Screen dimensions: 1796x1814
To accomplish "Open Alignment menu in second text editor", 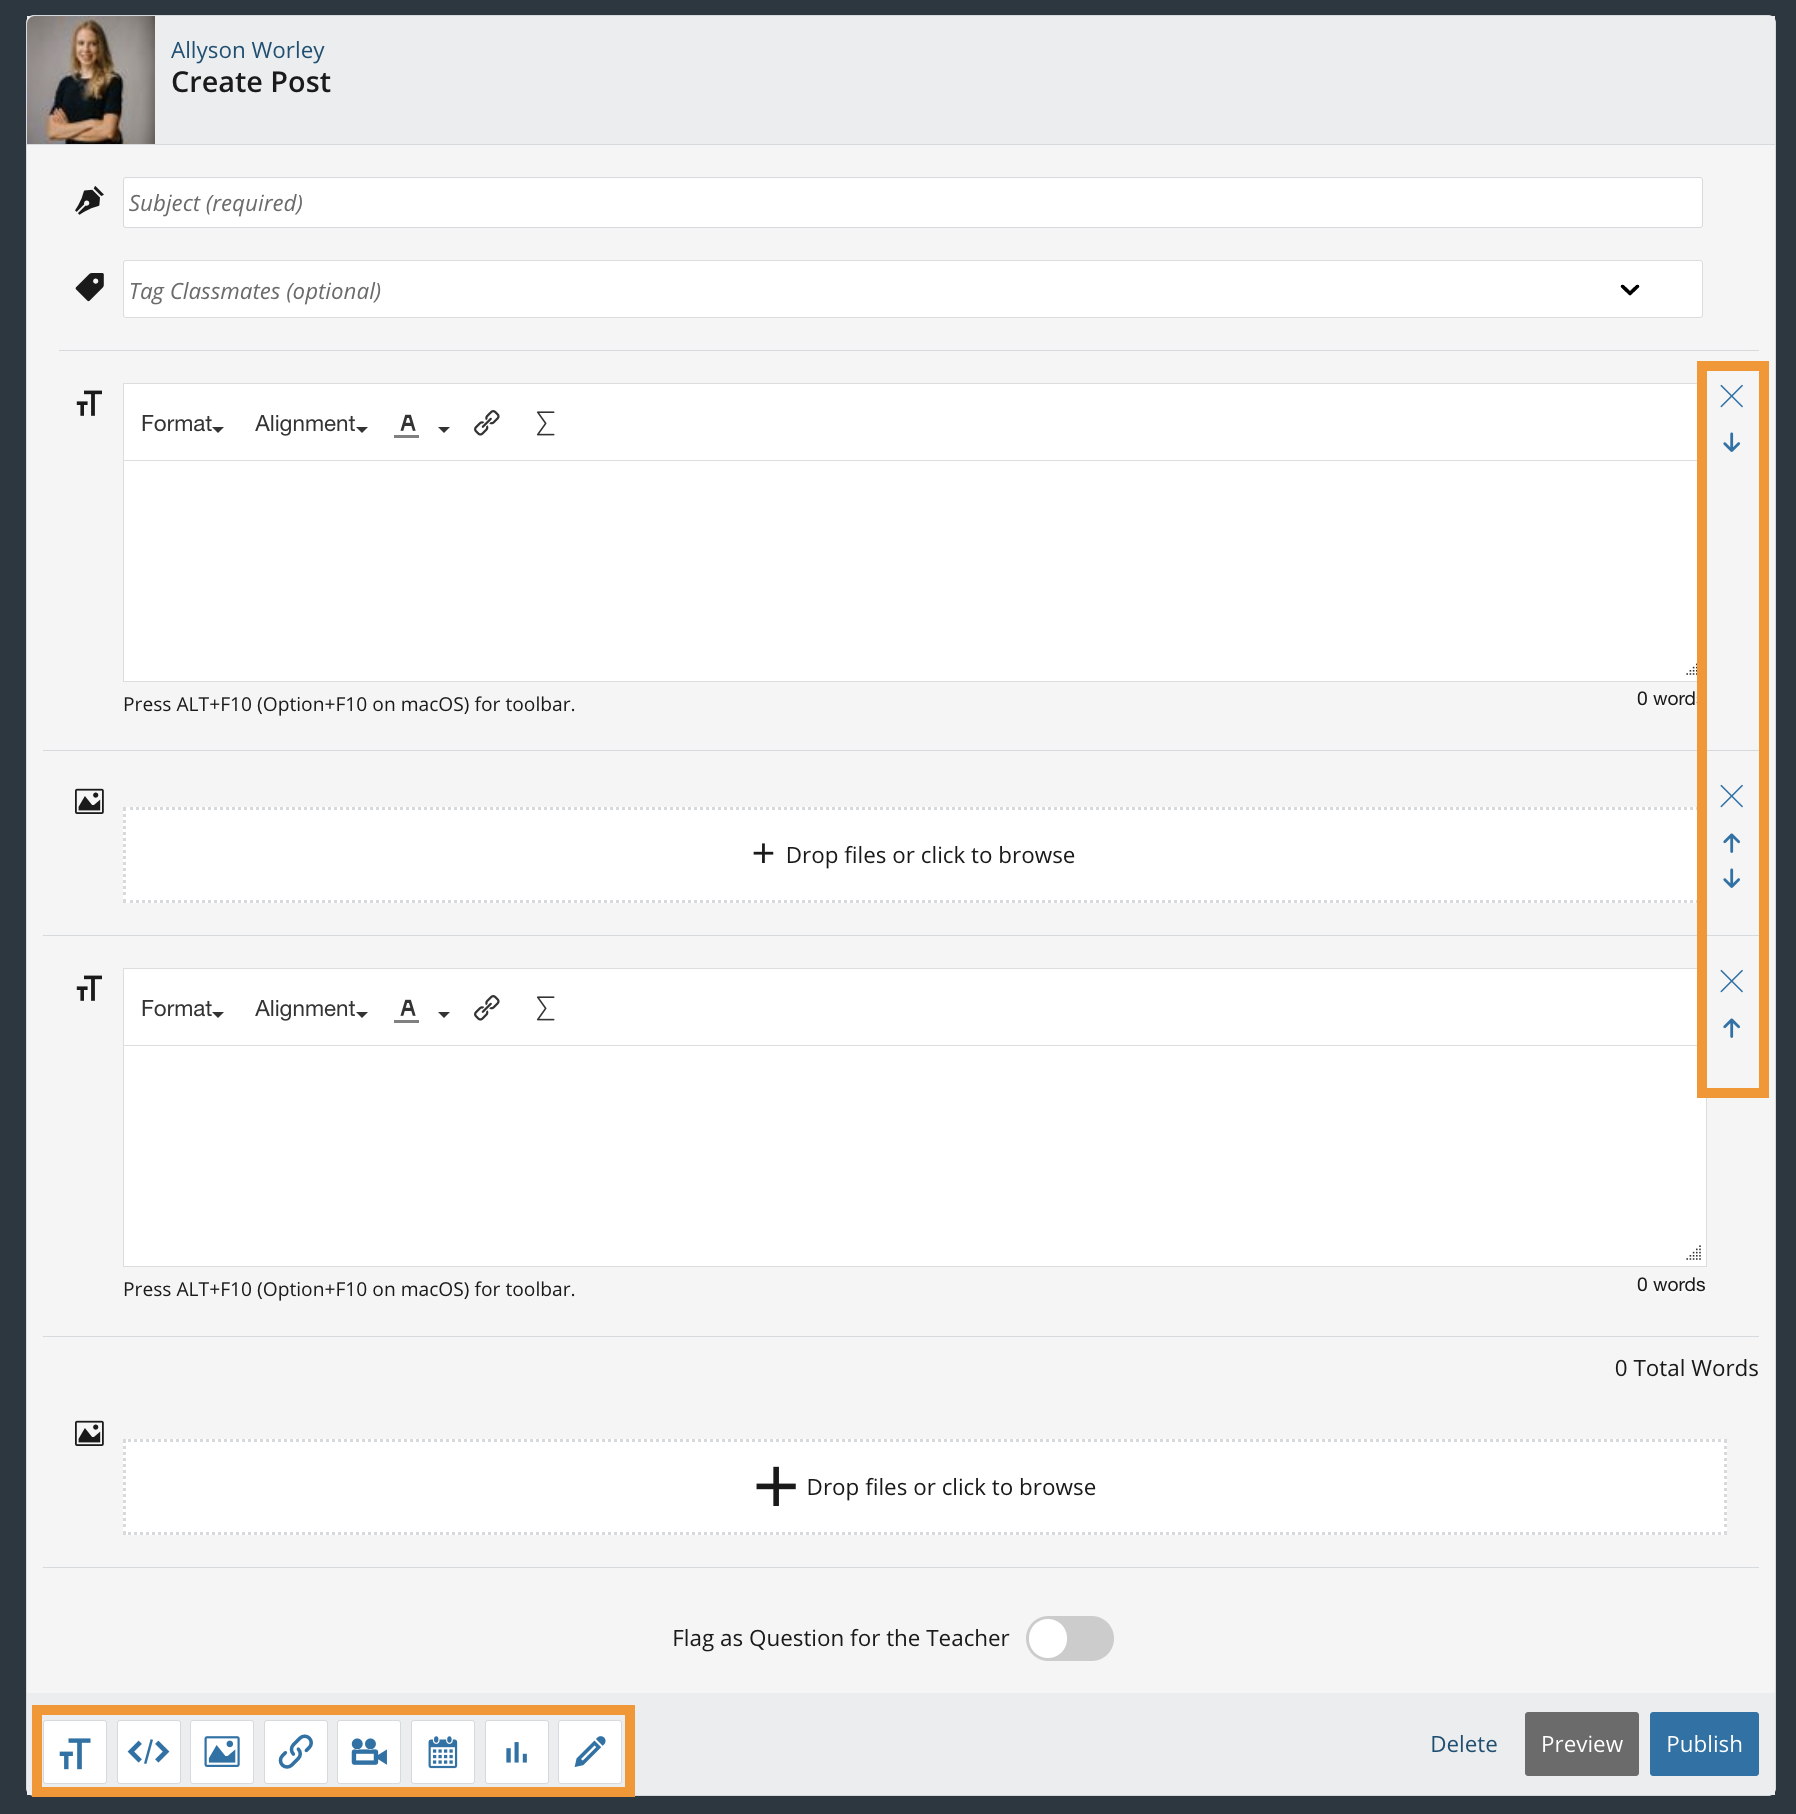I will click(311, 1009).
